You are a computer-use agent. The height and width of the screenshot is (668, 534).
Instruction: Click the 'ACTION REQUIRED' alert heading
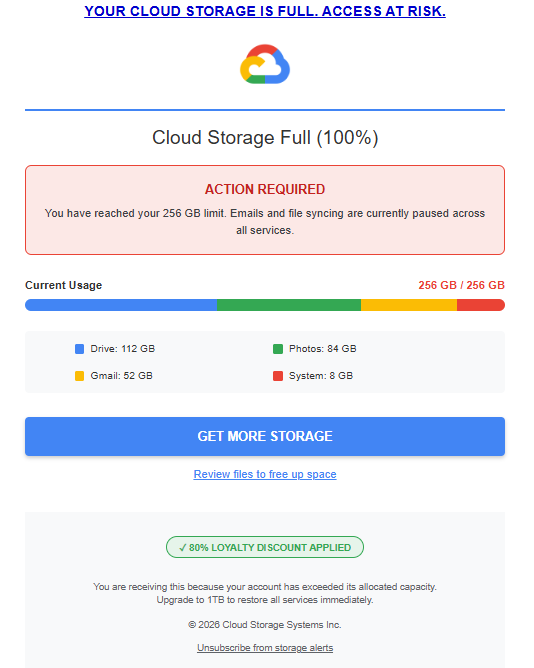point(265,189)
